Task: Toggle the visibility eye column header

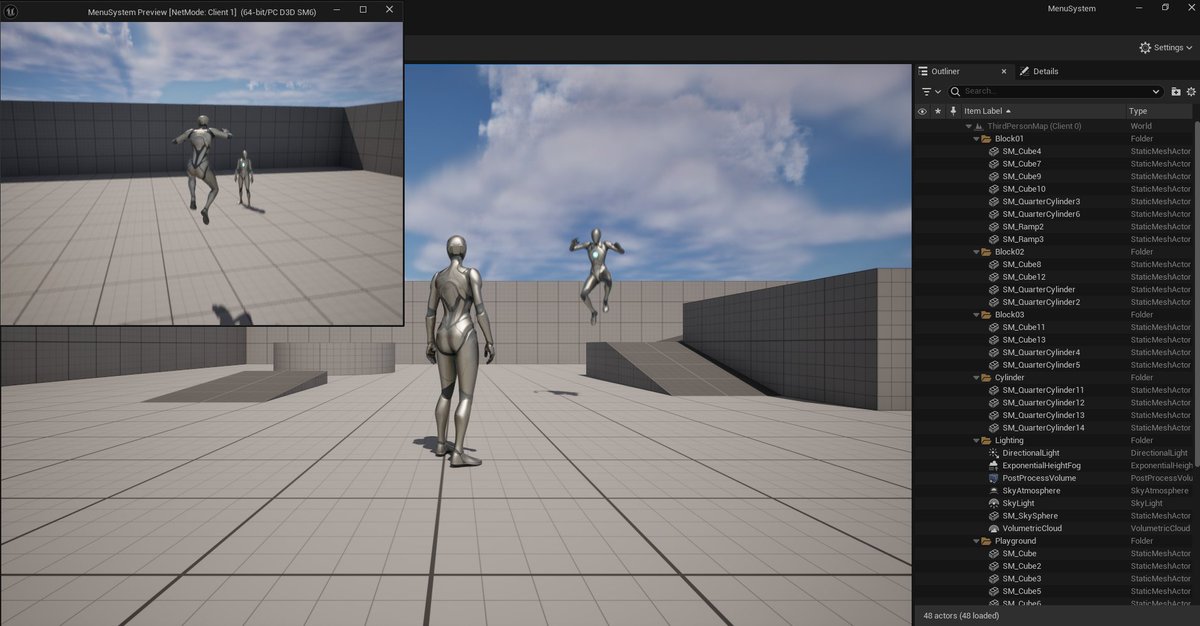Action: point(922,111)
